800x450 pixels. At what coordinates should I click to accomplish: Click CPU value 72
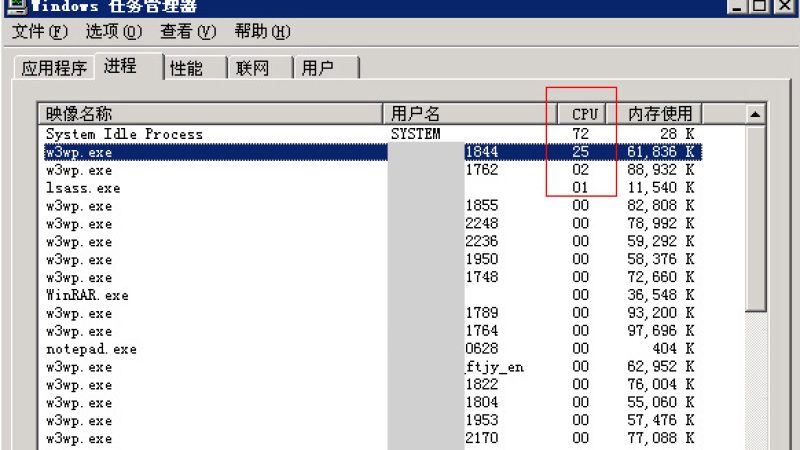click(580, 134)
